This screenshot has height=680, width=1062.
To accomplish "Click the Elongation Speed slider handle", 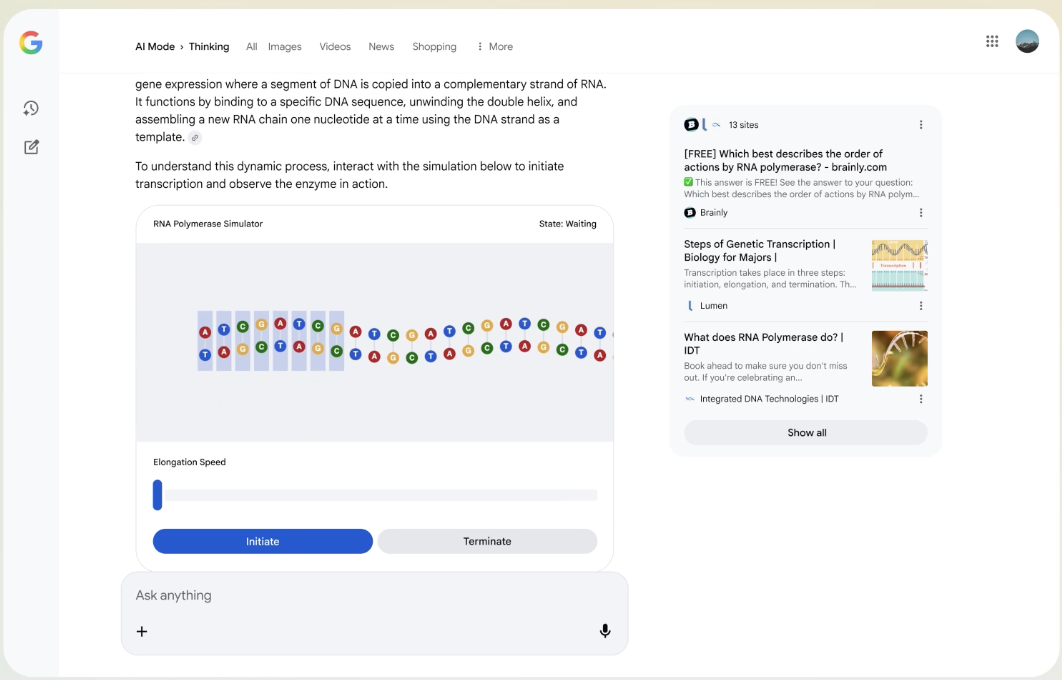I will pos(158,495).
